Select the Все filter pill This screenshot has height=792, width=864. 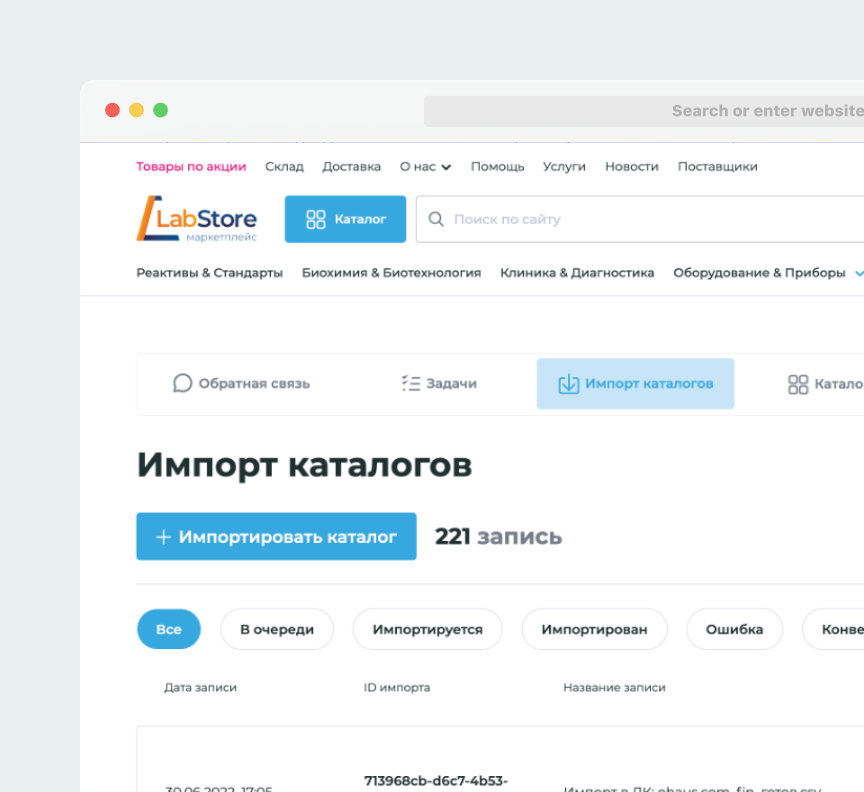(x=169, y=629)
